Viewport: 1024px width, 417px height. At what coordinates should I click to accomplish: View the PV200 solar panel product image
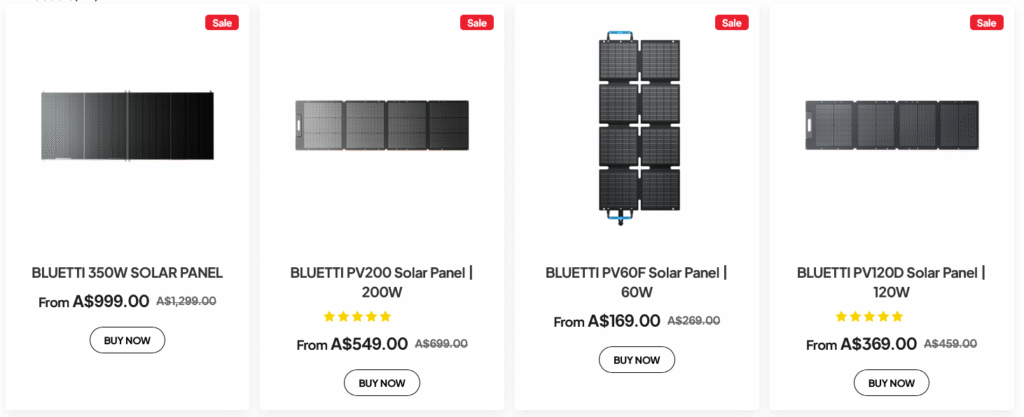[382, 125]
